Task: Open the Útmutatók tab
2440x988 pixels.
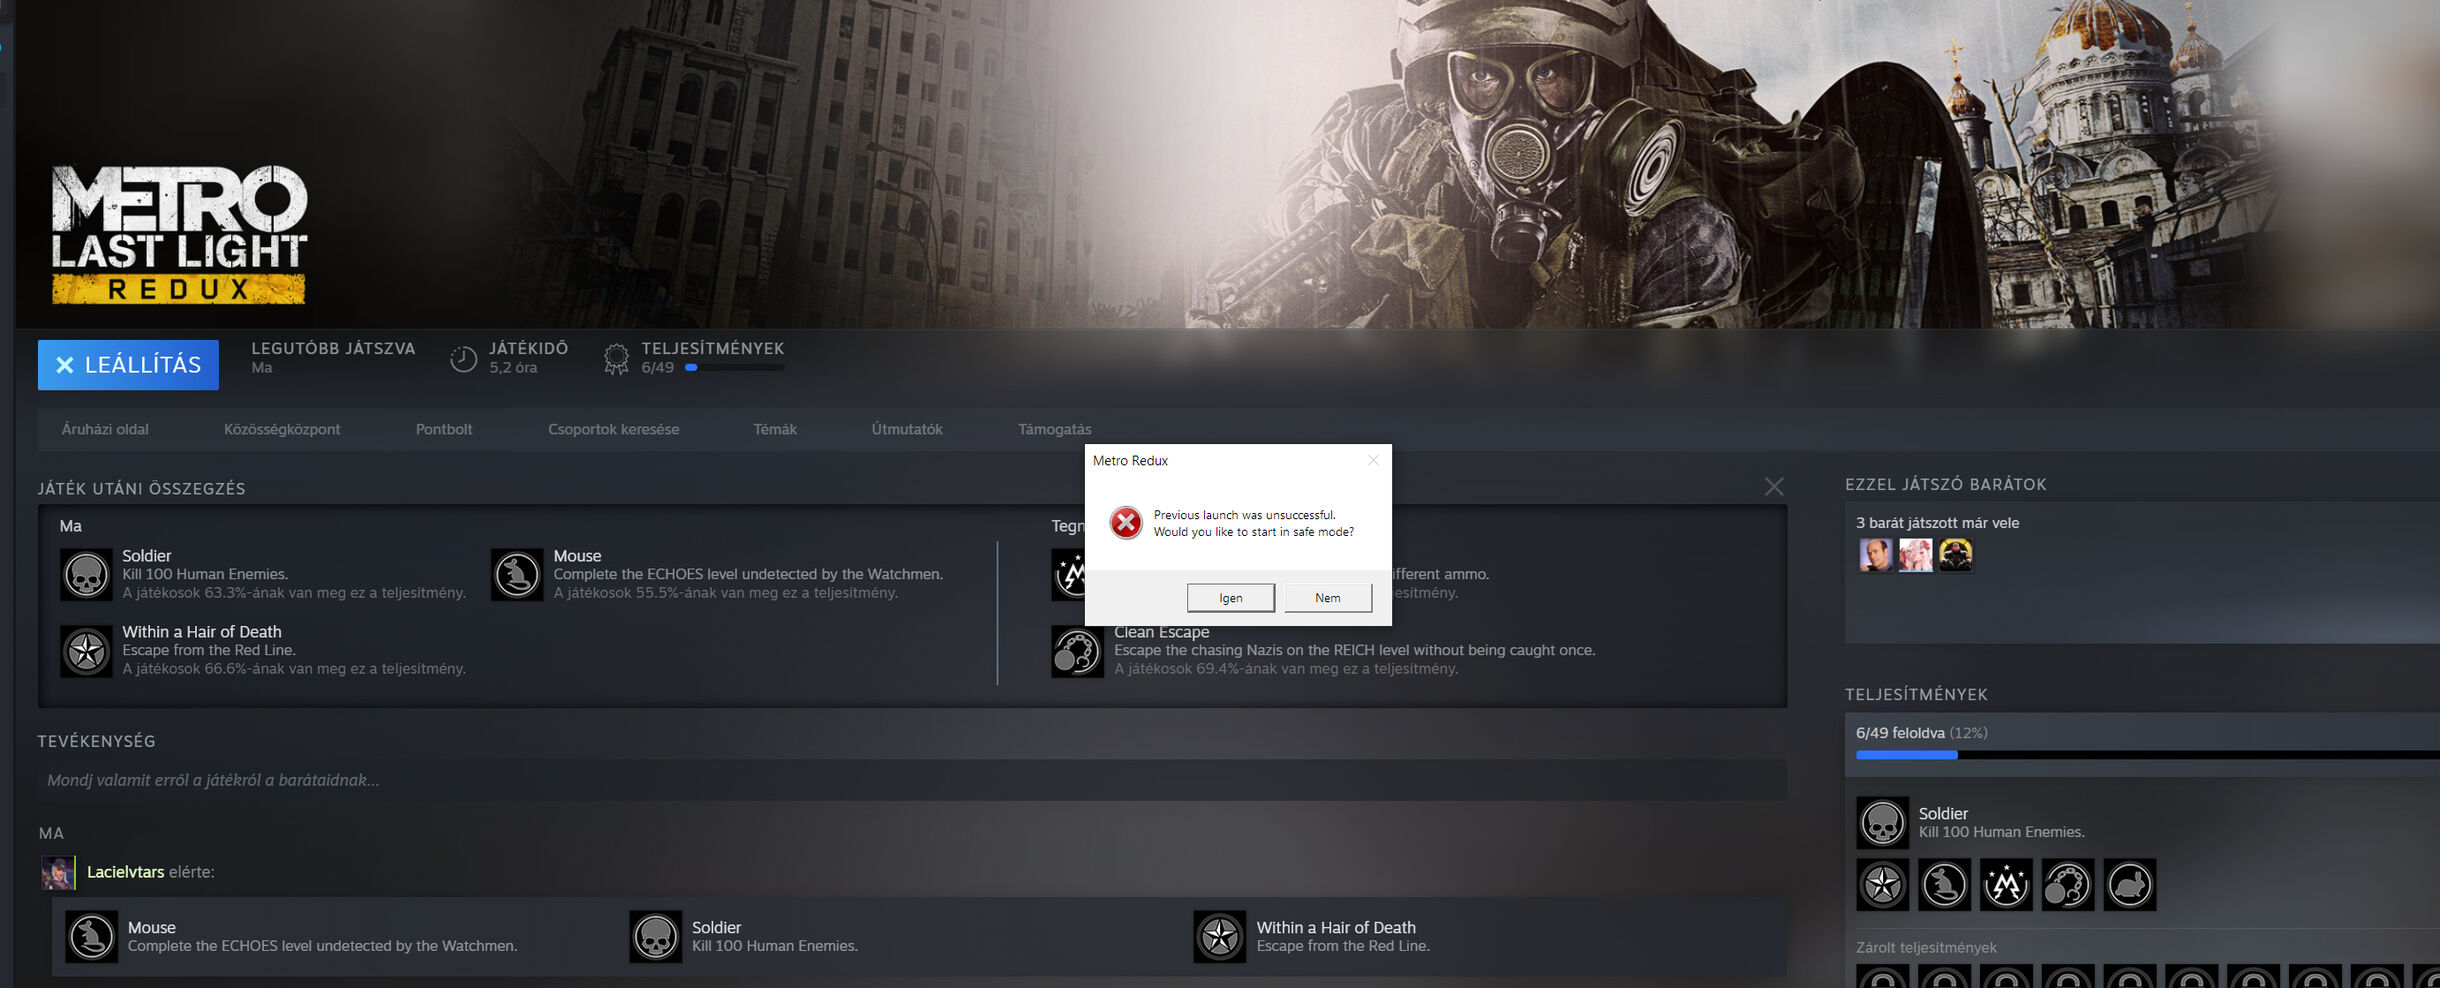Action: click(907, 429)
